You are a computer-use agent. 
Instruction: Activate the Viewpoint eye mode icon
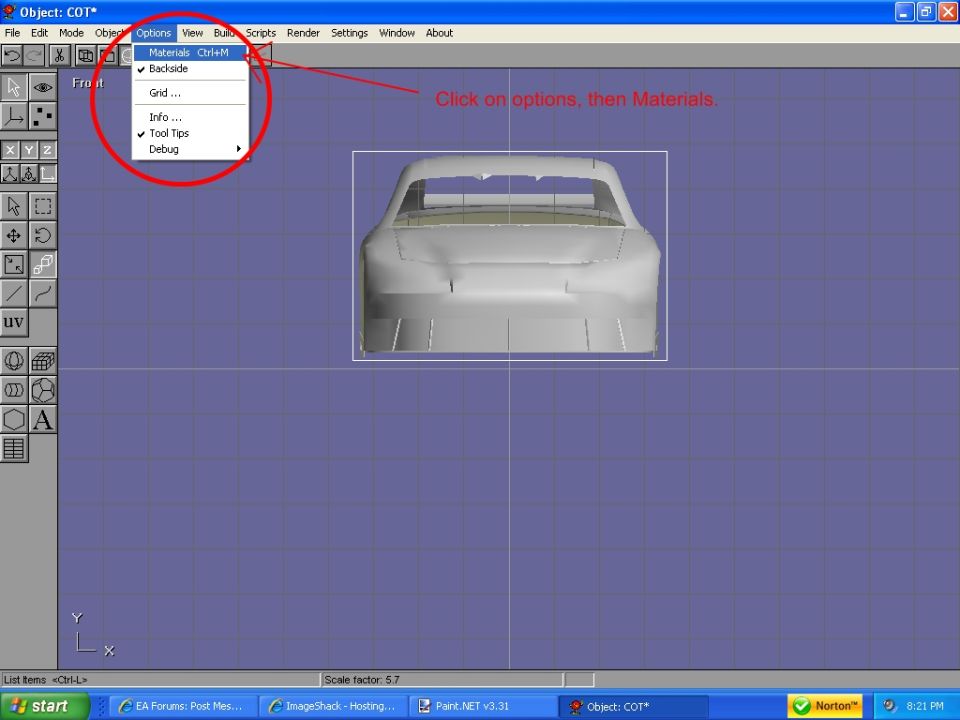(x=43, y=87)
